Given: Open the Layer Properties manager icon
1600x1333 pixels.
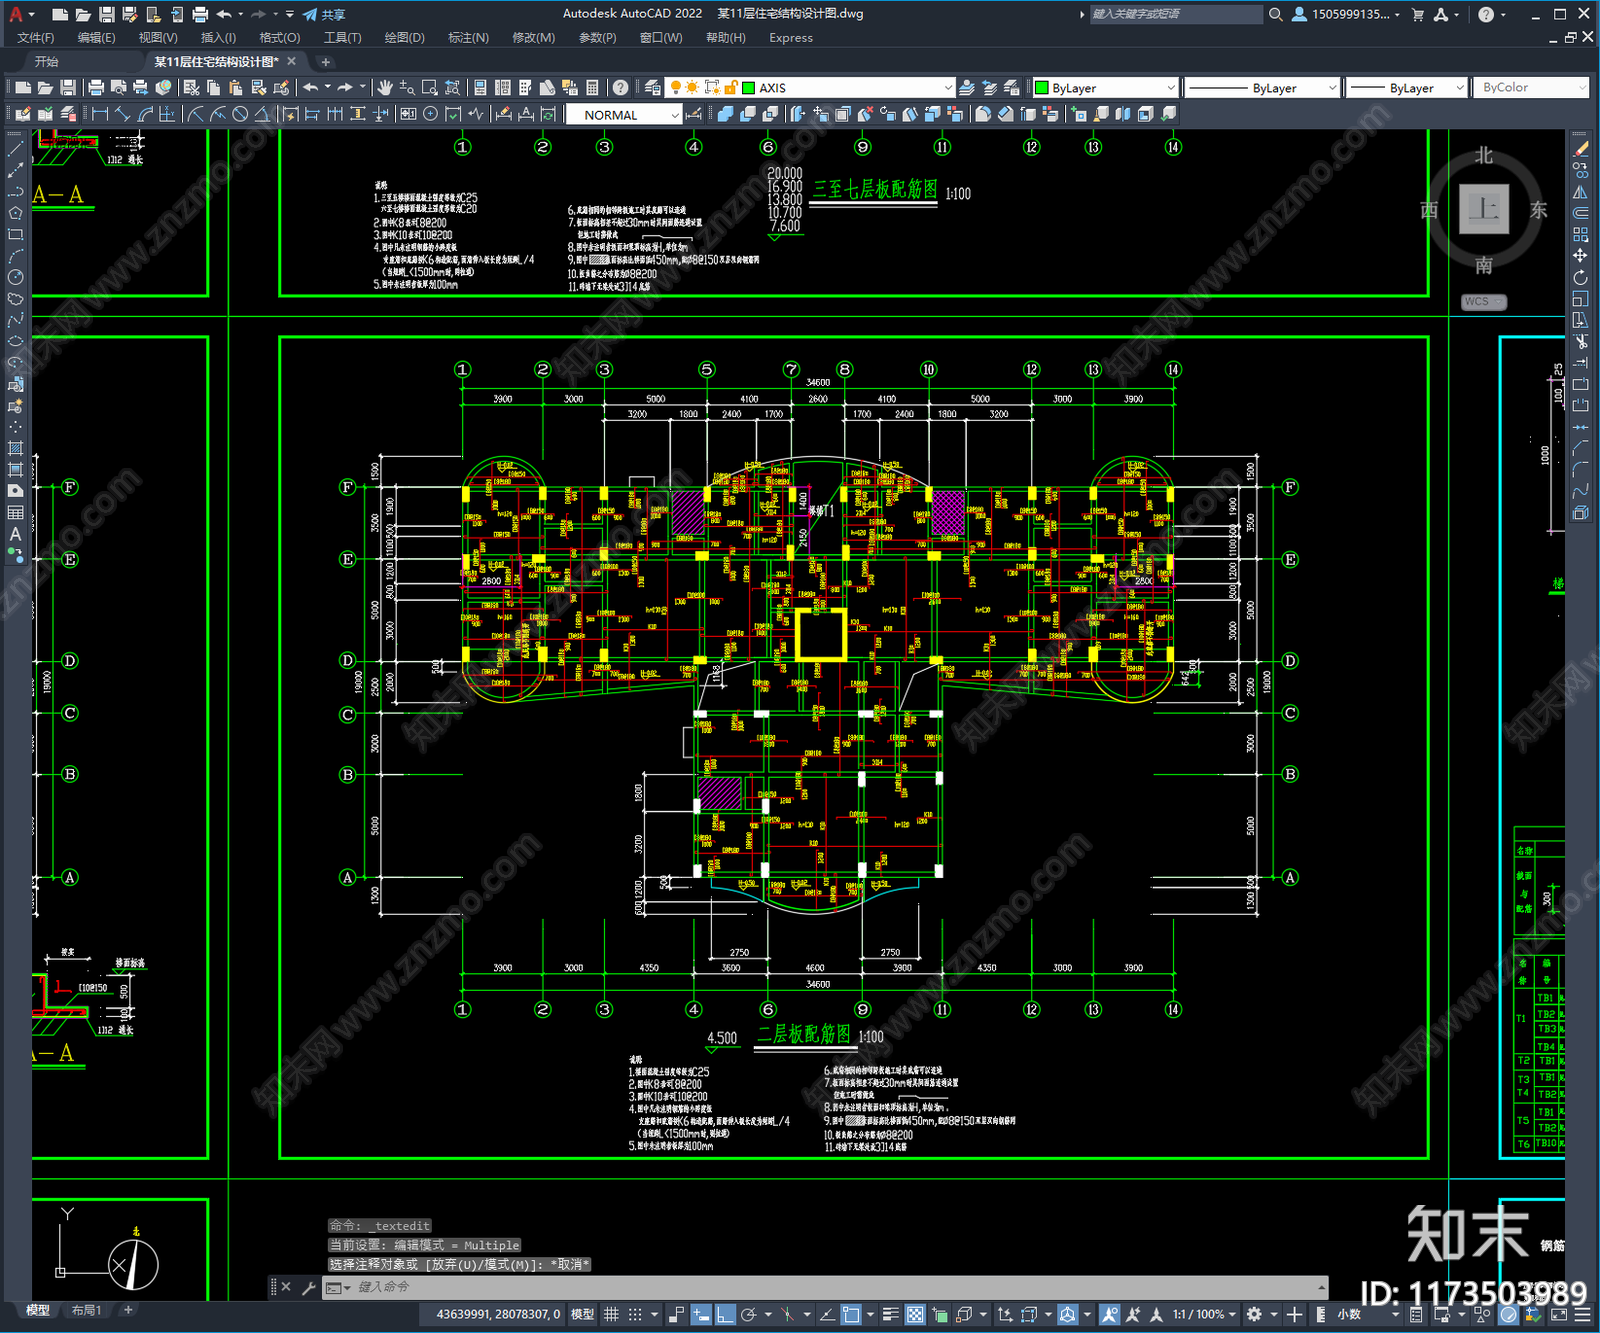Looking at the screenshot, I should pos(653,88).
